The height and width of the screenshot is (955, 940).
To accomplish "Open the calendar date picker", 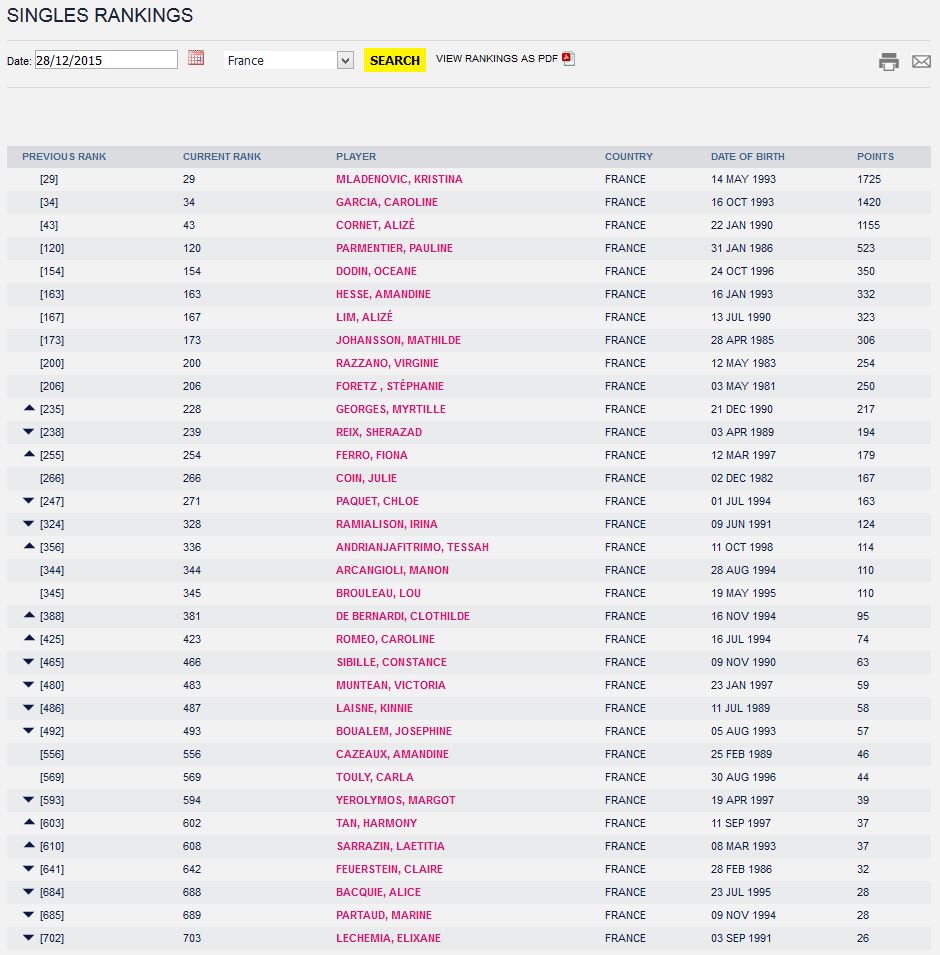I will tap(195, 59).
